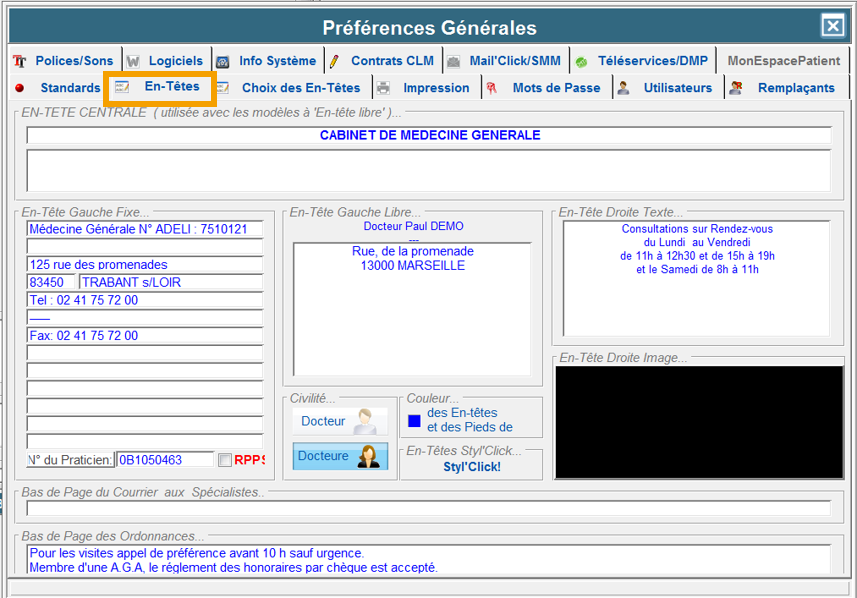
Task: Click the Polices/Sons font icon
Action: coord(20,61)
